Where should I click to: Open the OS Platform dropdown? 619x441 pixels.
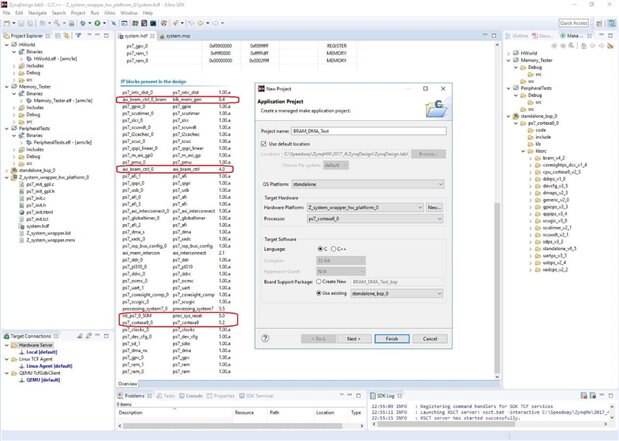click(438, 183)
